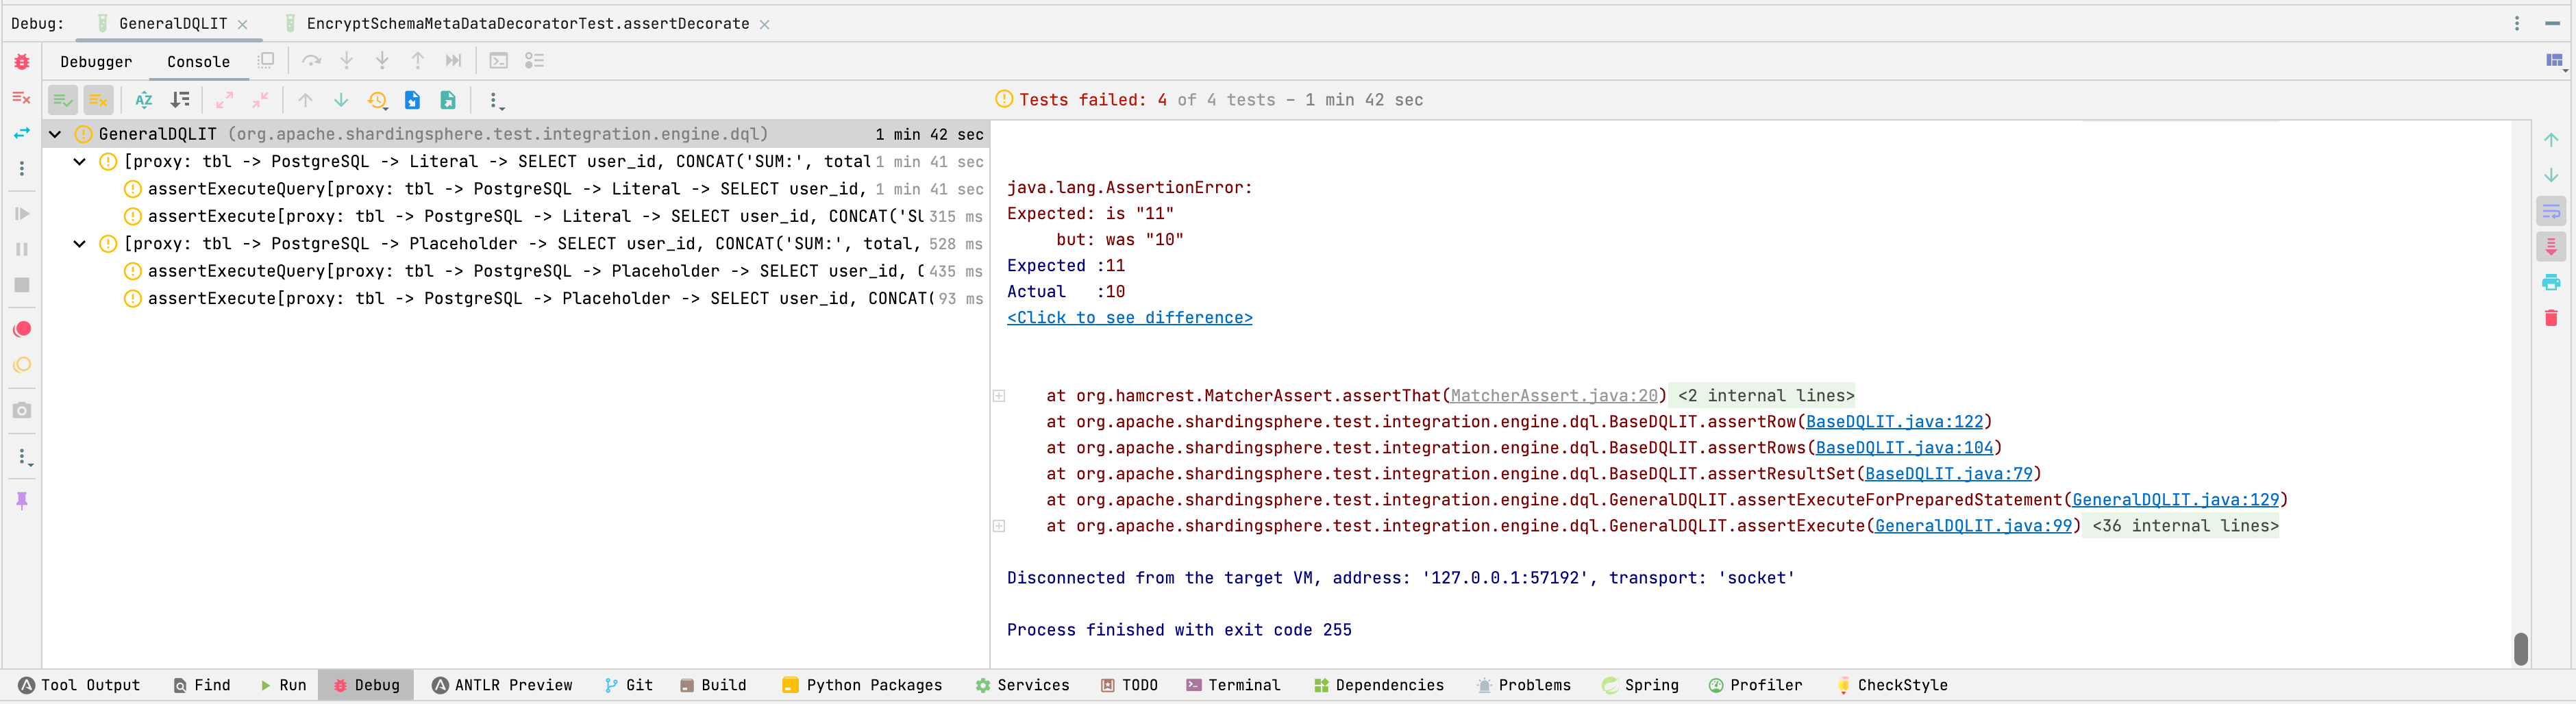Toggle Show Ignored tests filter
2576x704 pixels.
click(98, 100)
